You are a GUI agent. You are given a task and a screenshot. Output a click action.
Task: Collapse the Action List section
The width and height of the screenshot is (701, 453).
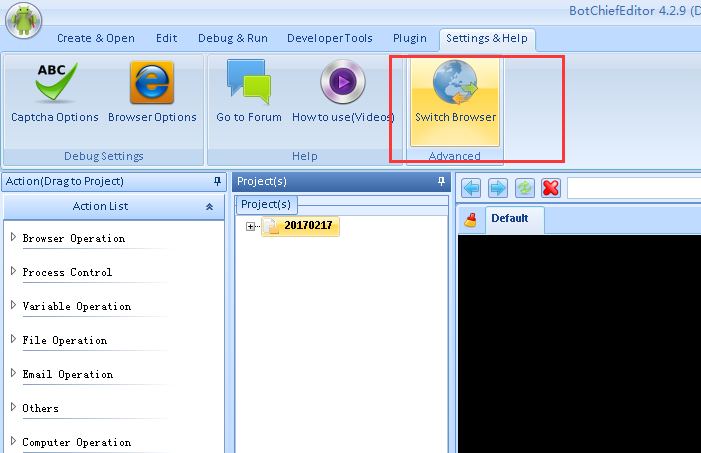(x=209, y=207)
